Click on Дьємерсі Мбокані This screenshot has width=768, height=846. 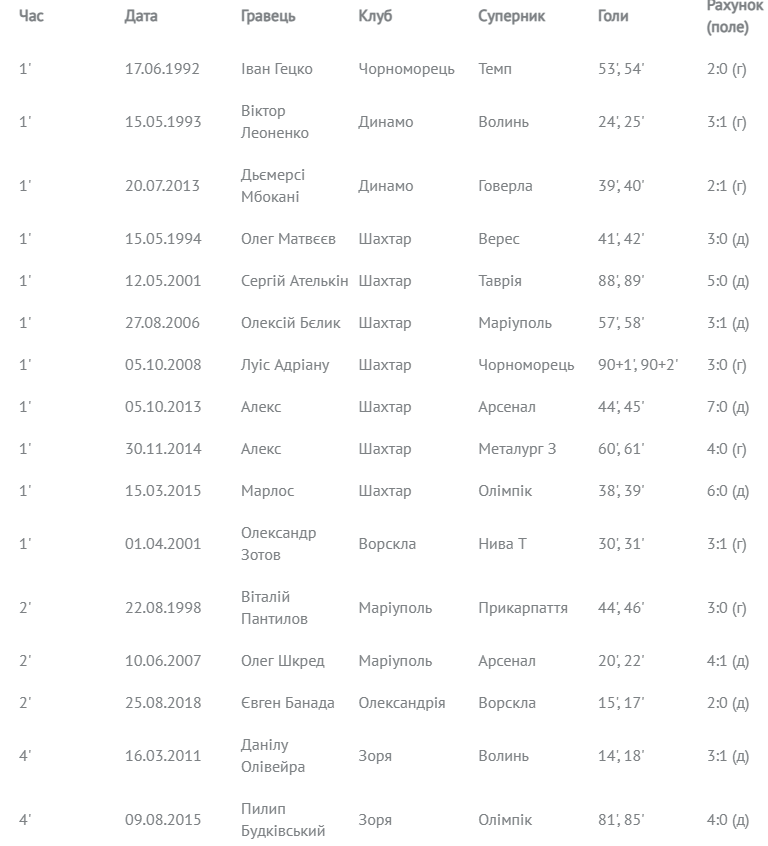coord(271,186)
